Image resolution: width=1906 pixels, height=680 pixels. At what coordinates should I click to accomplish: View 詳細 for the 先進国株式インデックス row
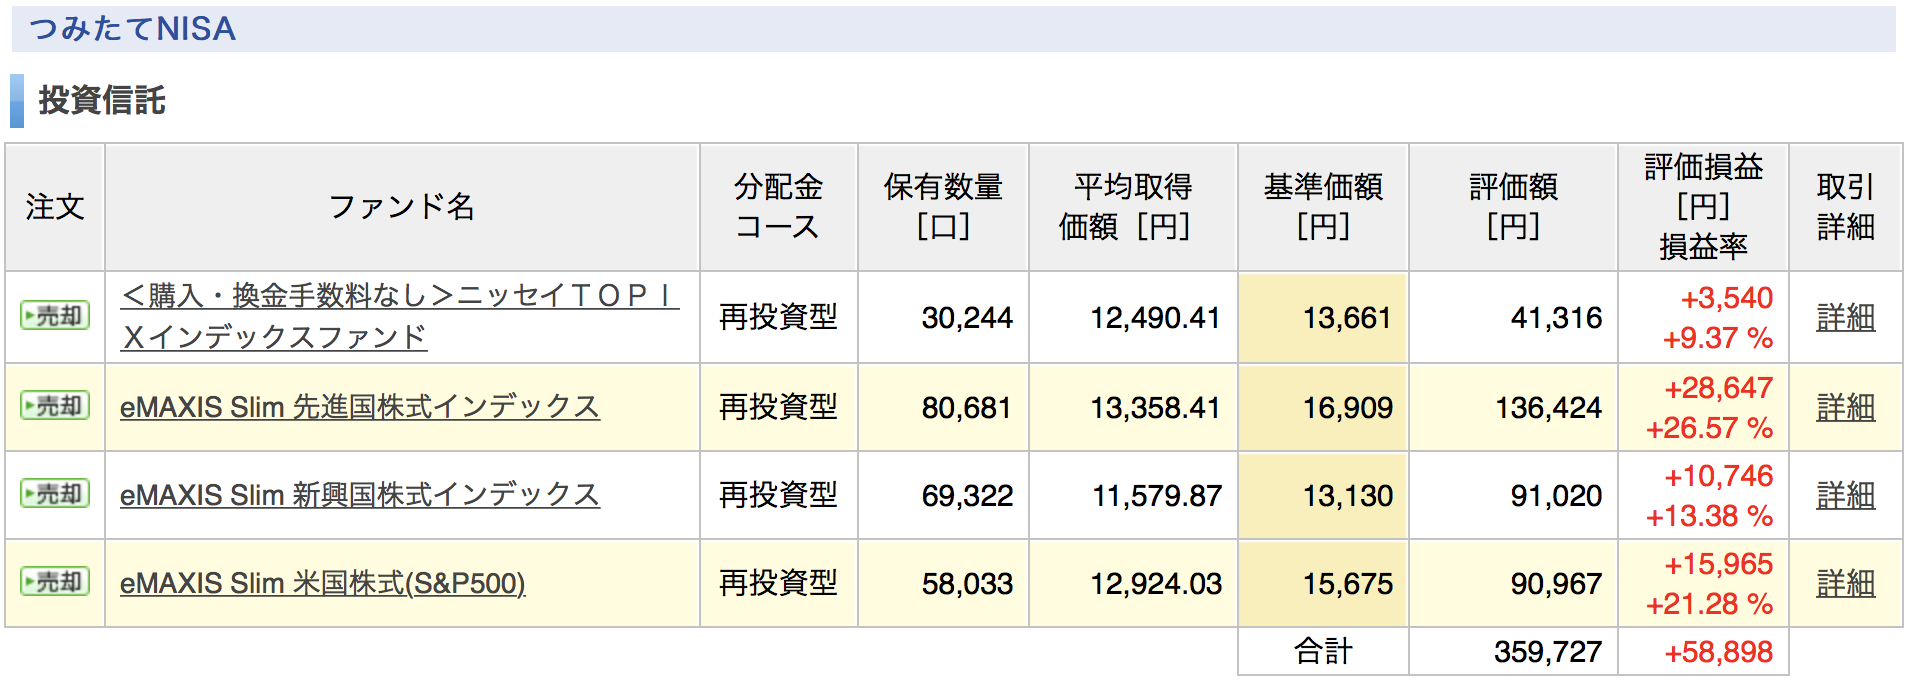[x=1845, y=407]
